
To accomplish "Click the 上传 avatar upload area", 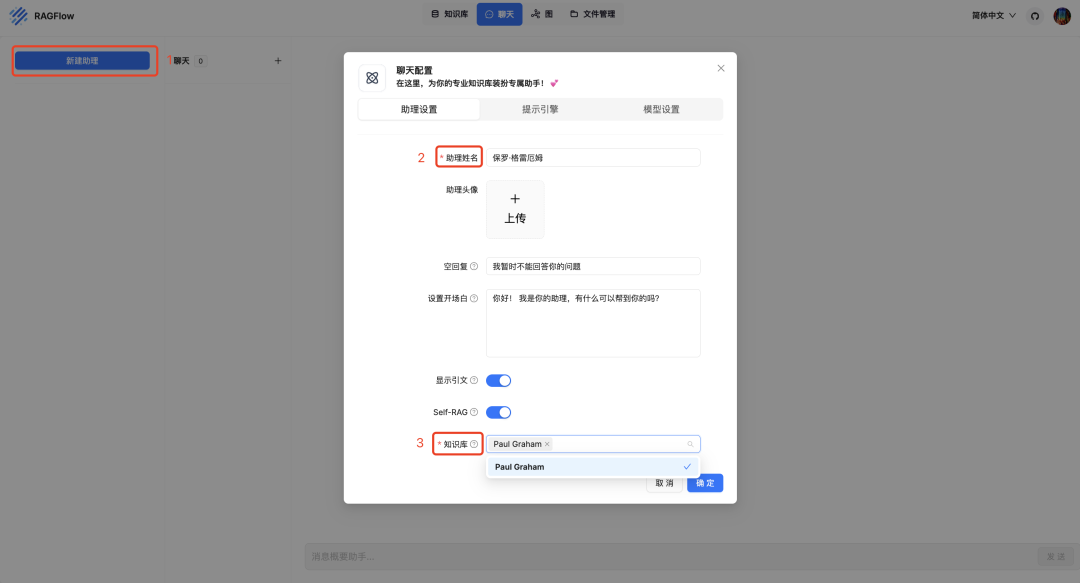I will pos(515,209).
